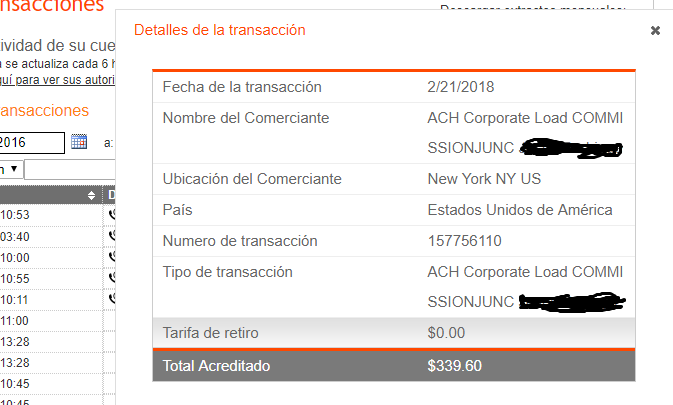Click the phone icon in the 10:53 row
Screen dimensions: 673x405
click(112, 214)
